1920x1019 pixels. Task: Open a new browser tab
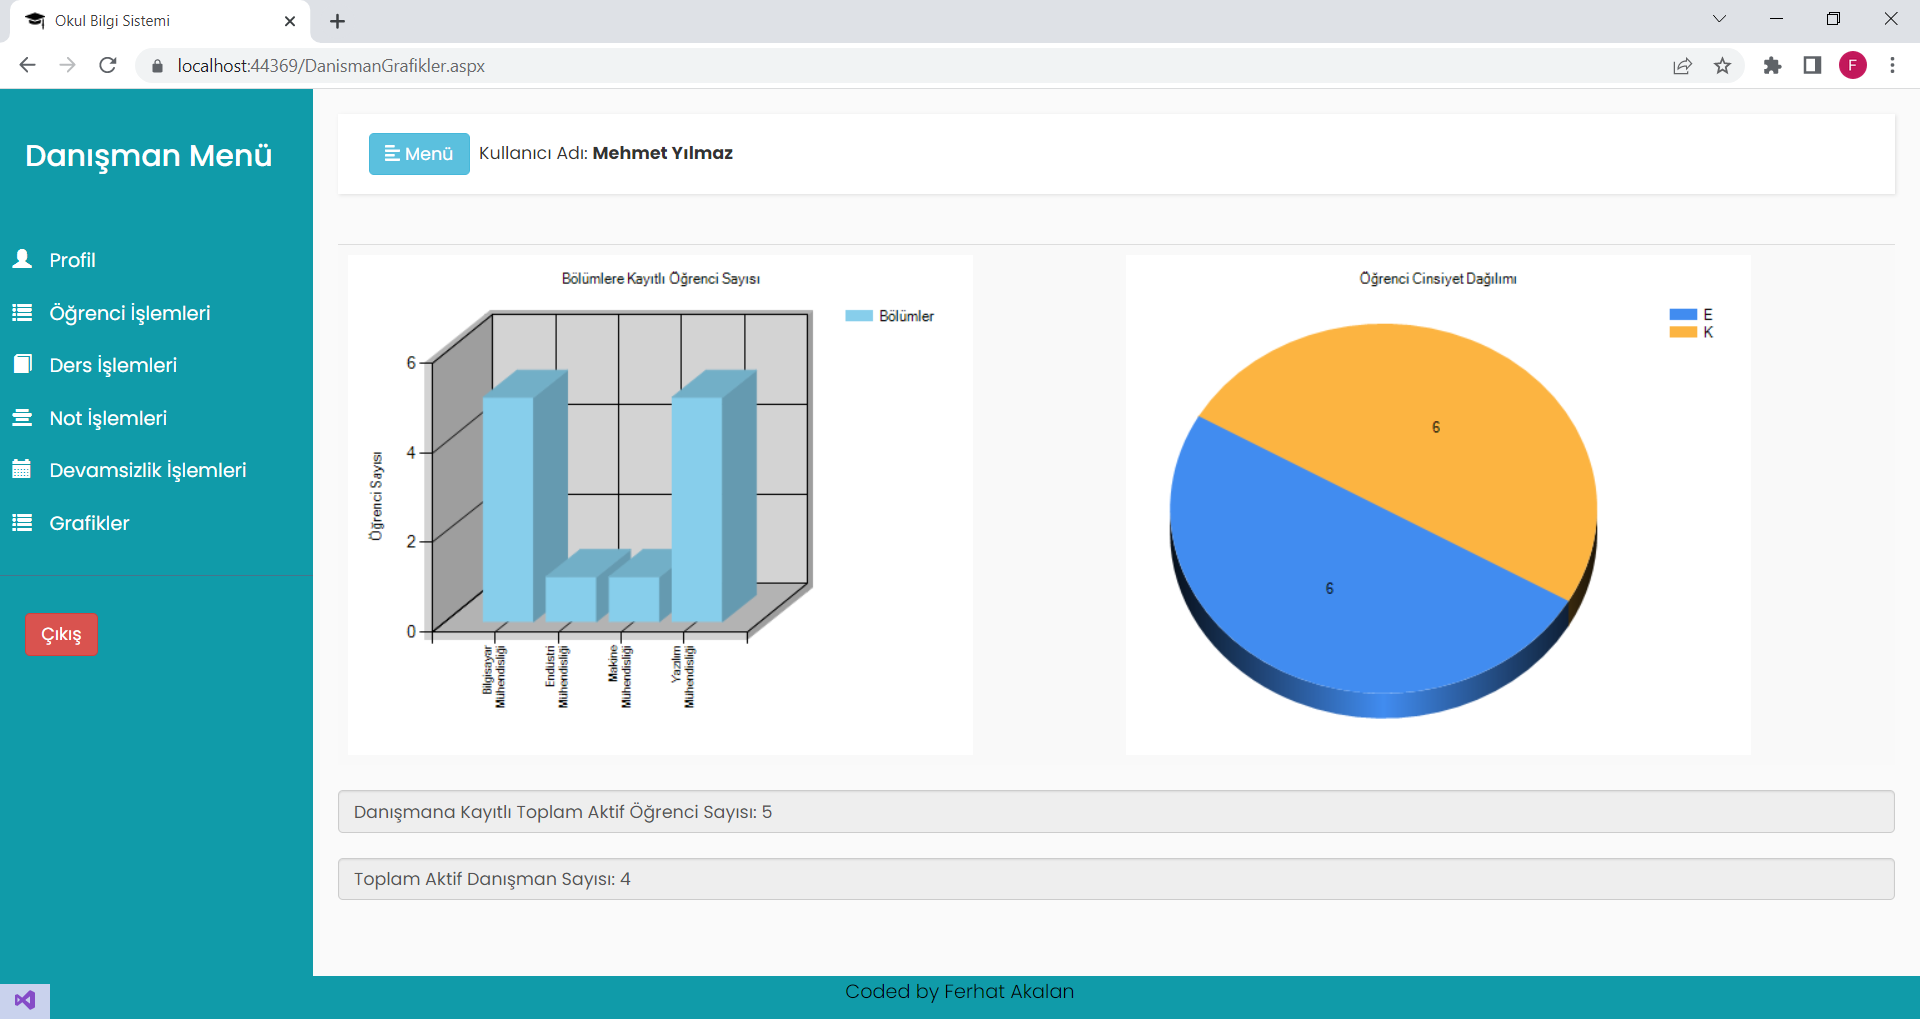point(337,21)
